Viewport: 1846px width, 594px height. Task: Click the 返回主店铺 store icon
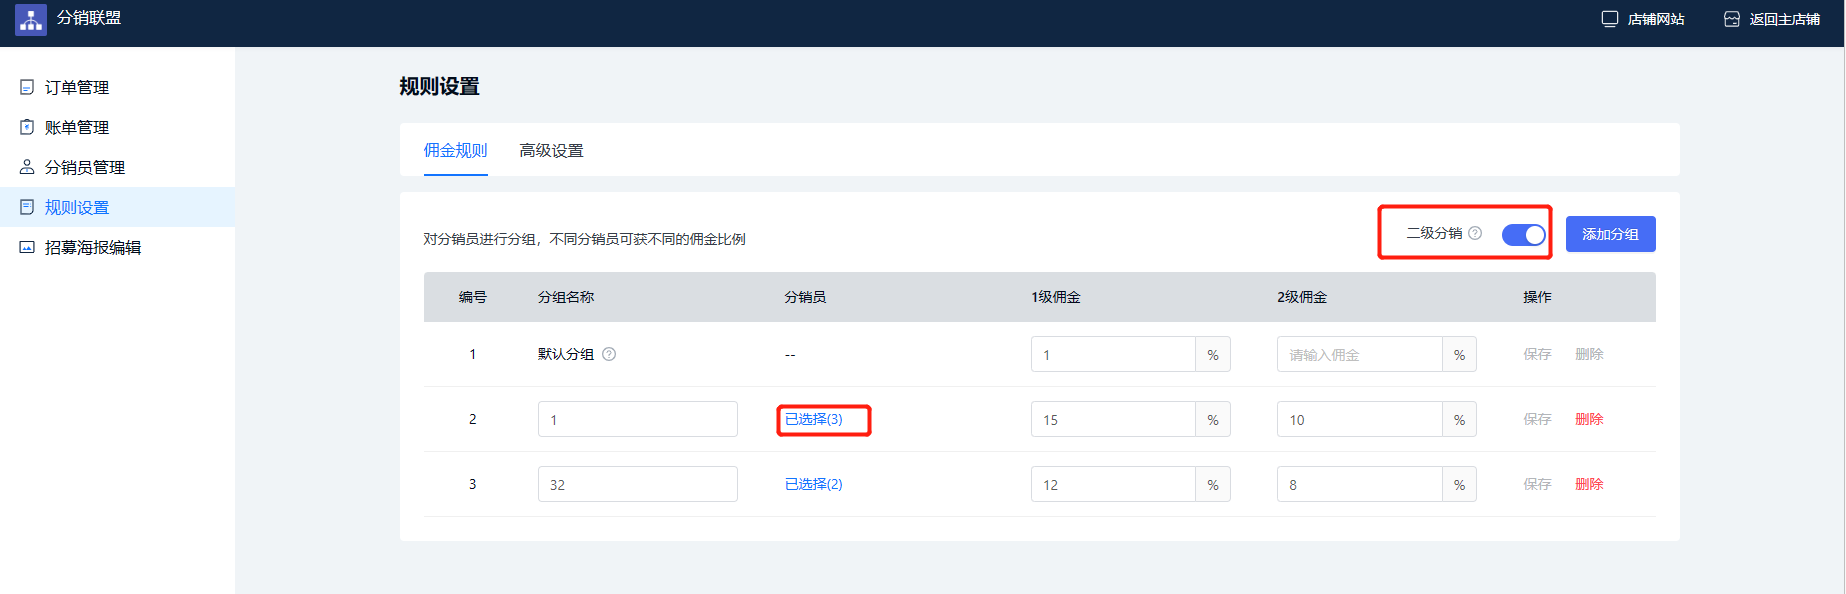pyautogui.click(x=1732, y=19)
